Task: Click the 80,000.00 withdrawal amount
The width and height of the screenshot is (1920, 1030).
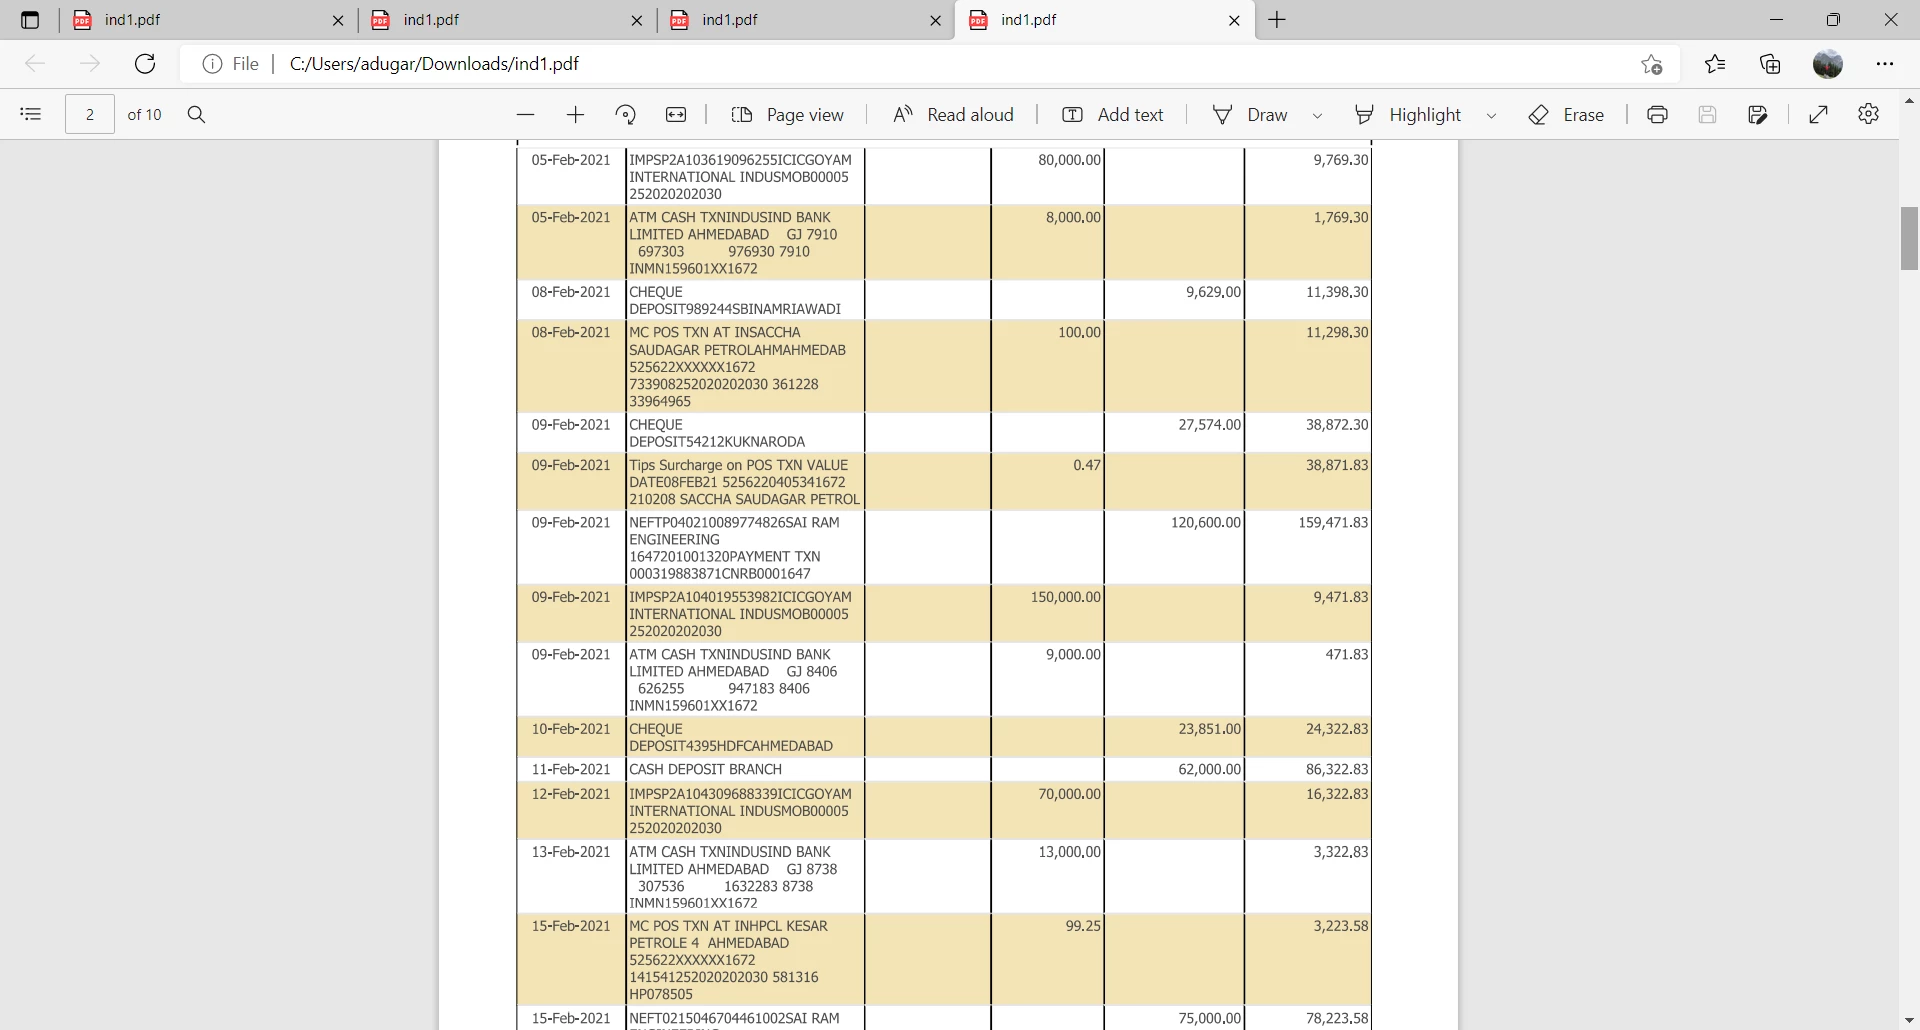Action: click(1069, 160)
